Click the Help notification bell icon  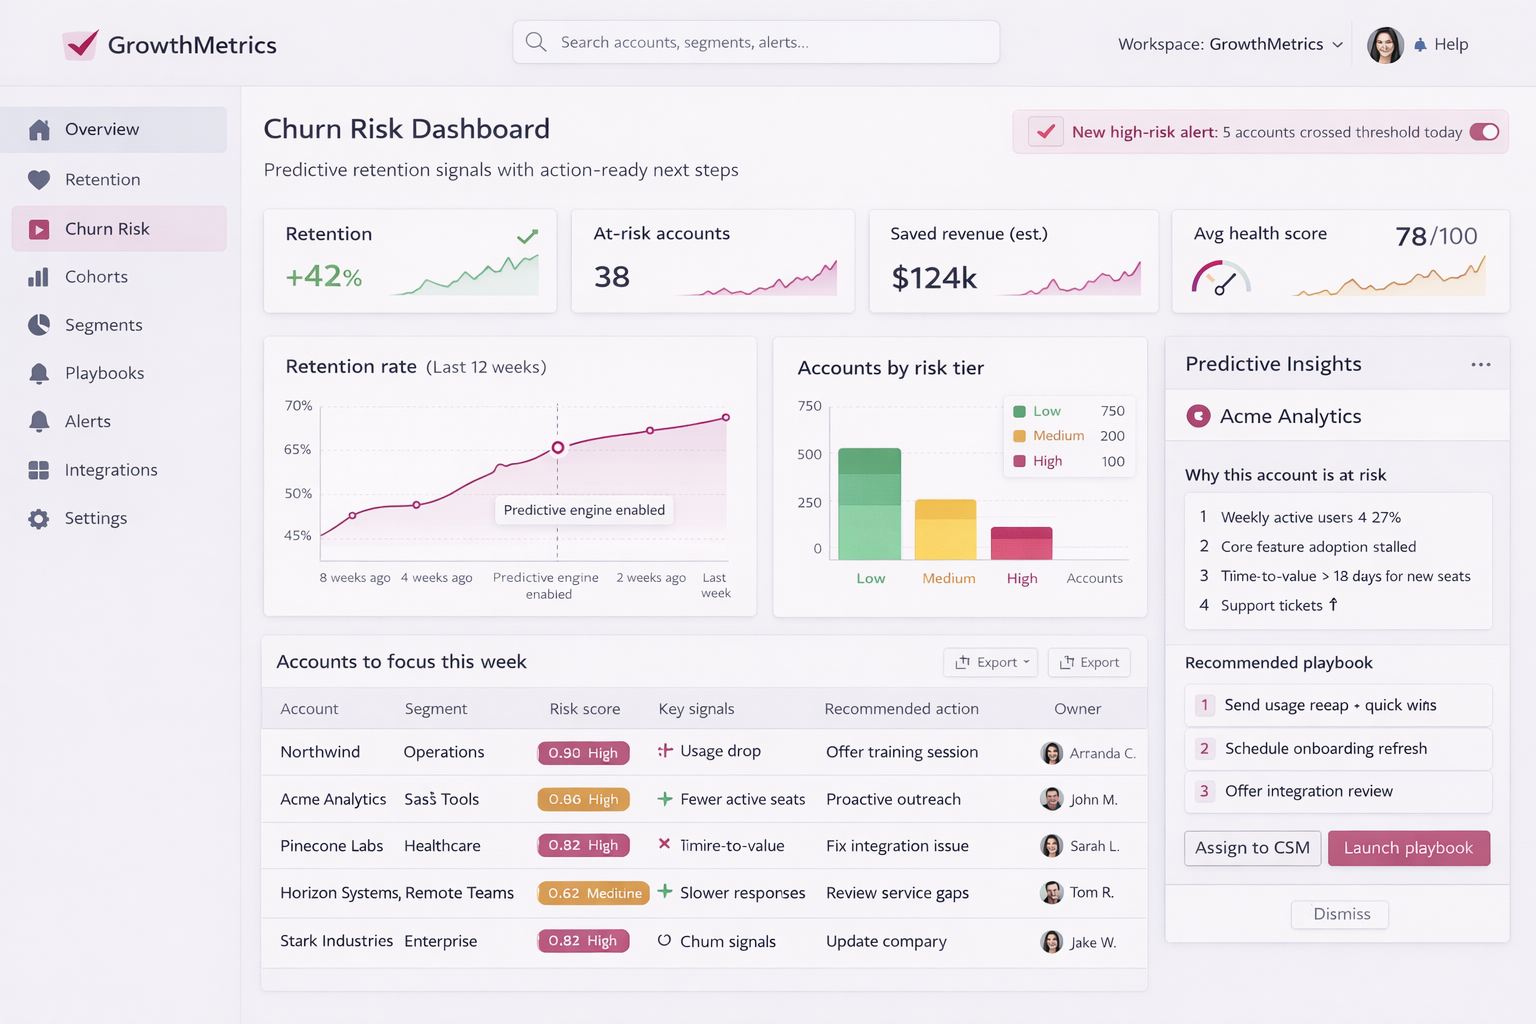coord(1421,44)
